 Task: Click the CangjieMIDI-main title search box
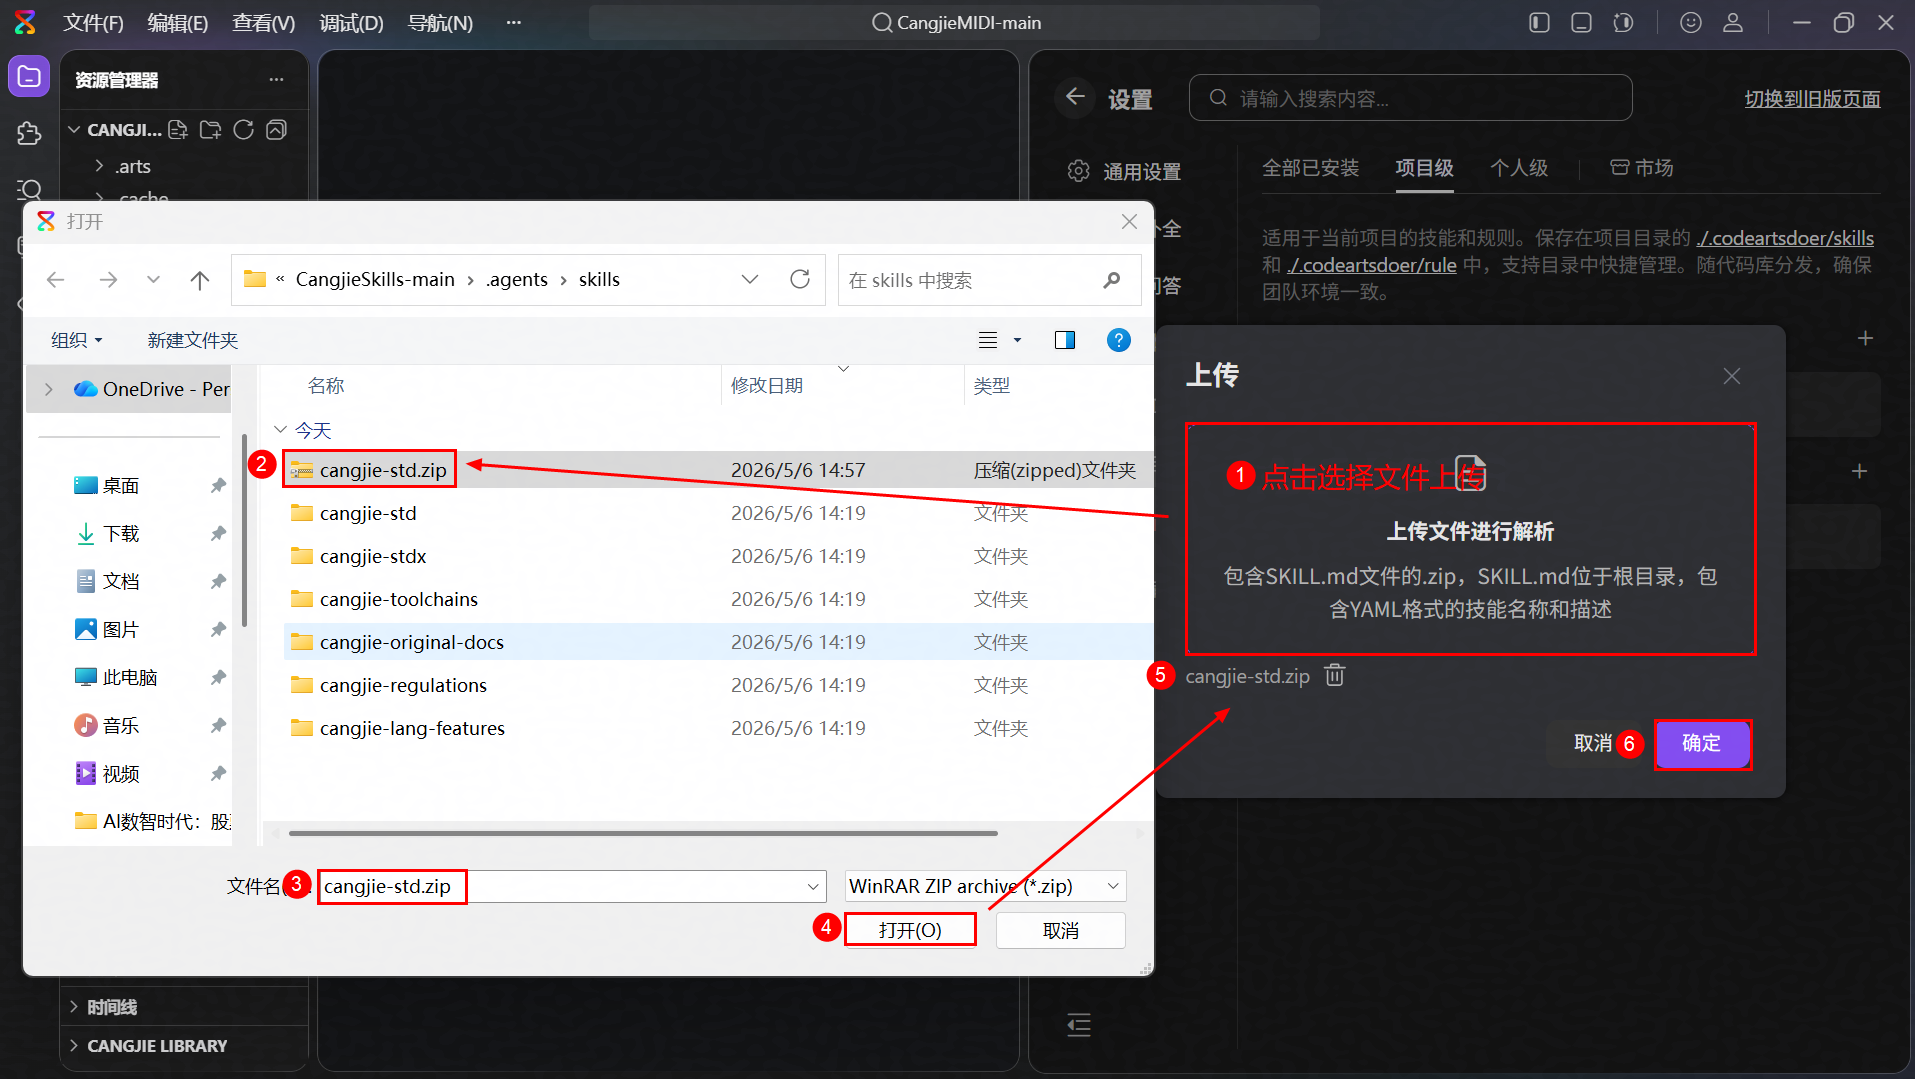pyautogui.click(x=955, y=22)
